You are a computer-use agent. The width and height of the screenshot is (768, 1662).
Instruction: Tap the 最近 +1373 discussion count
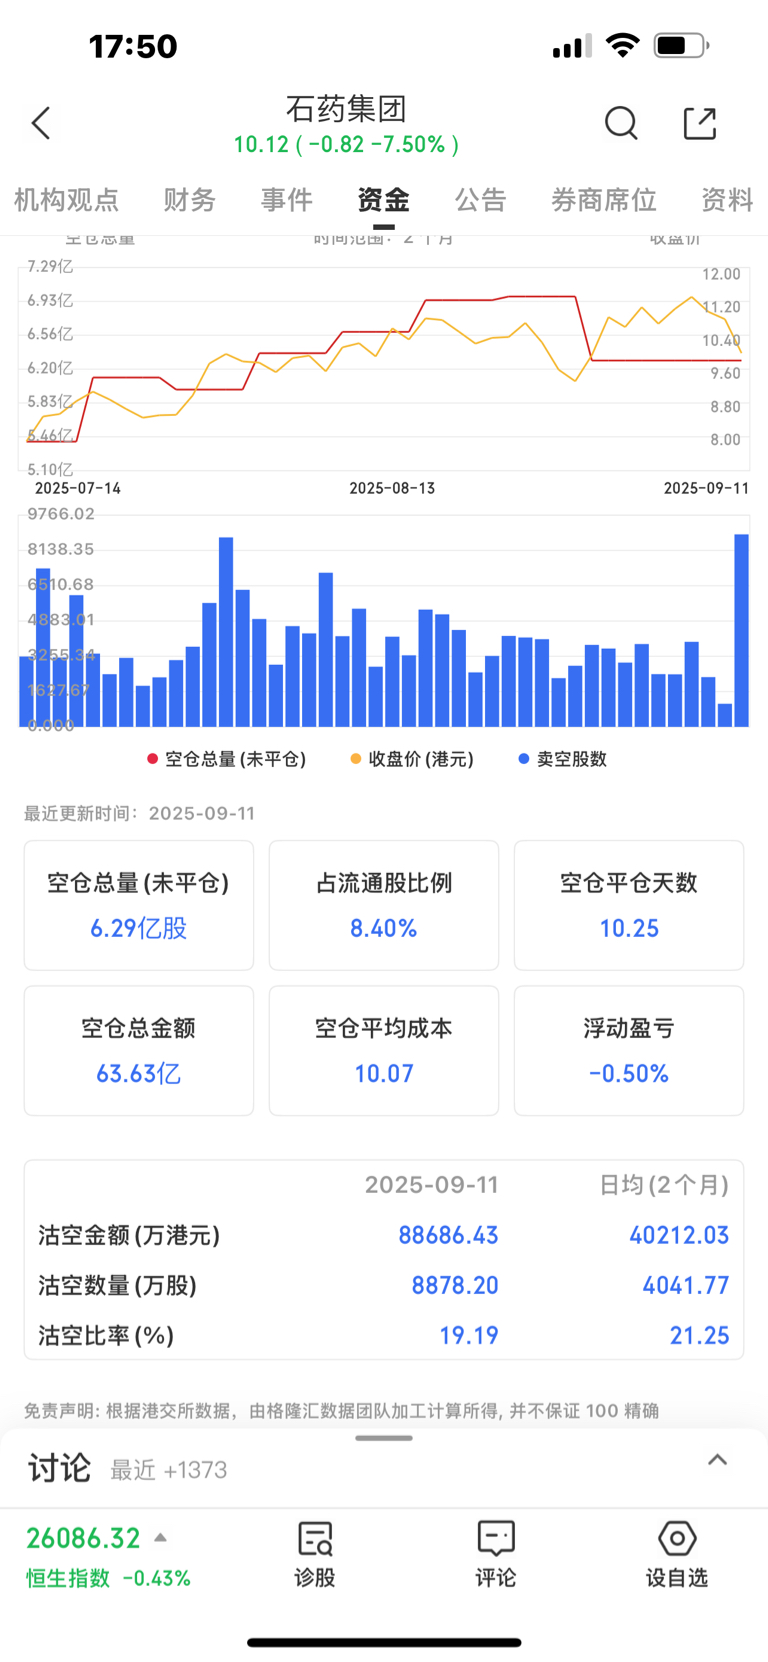(168, 1470)
